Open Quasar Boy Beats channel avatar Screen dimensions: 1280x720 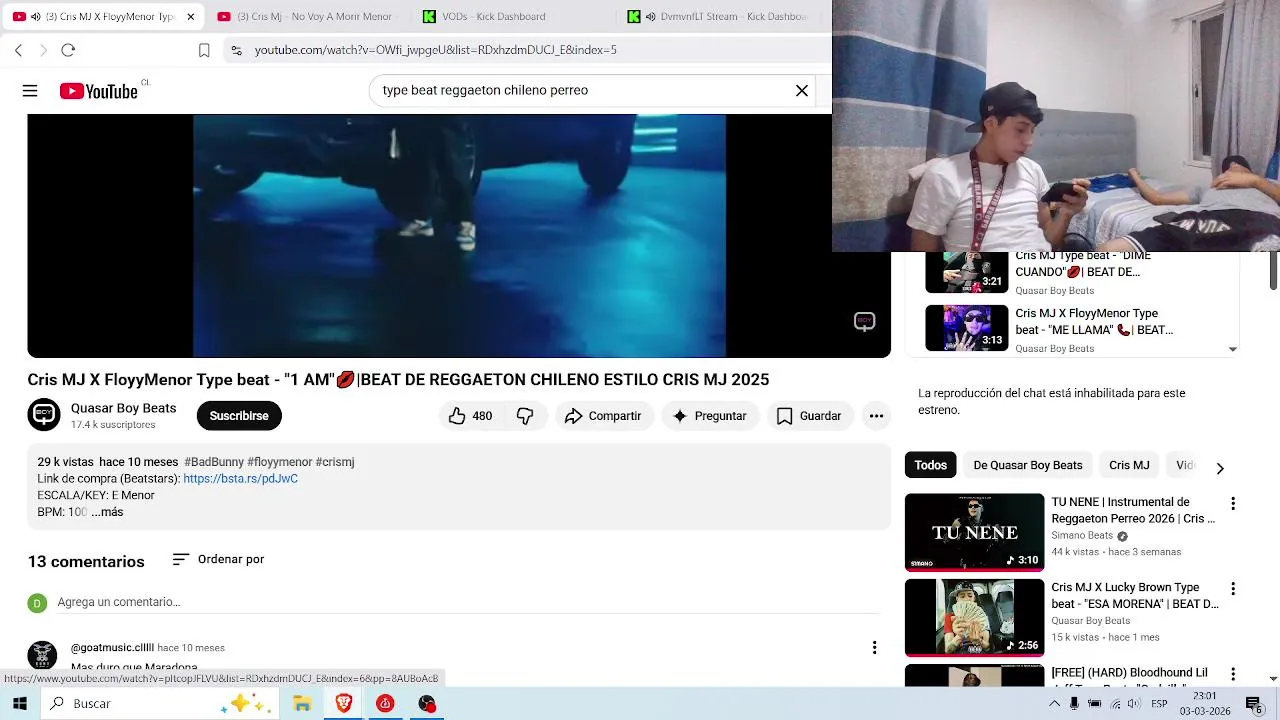(44, 415)
